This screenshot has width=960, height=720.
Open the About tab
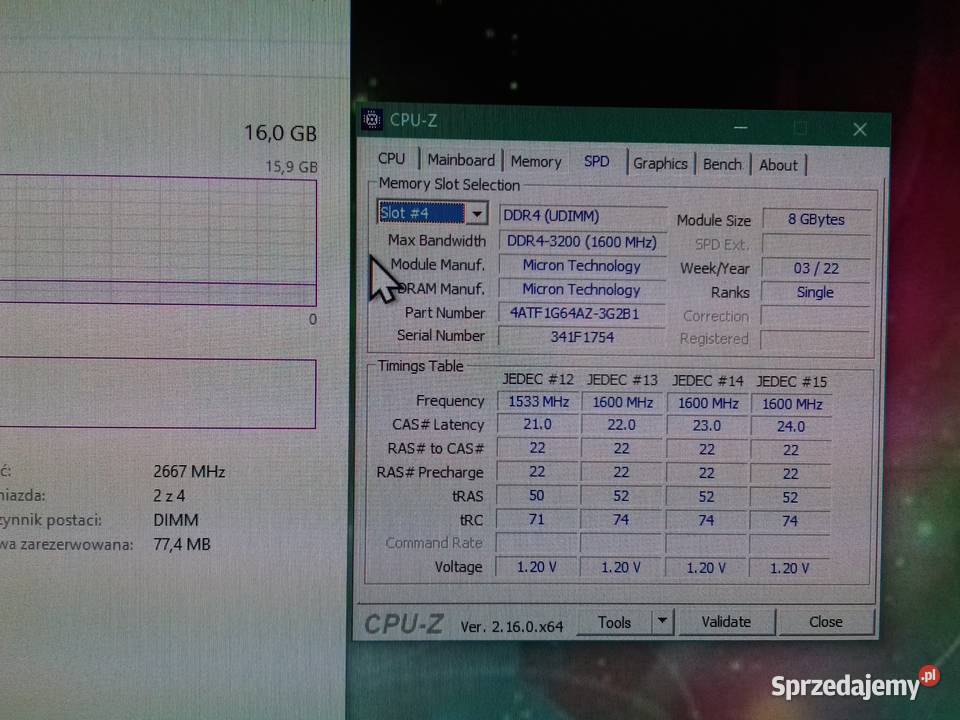click(778, 165)
